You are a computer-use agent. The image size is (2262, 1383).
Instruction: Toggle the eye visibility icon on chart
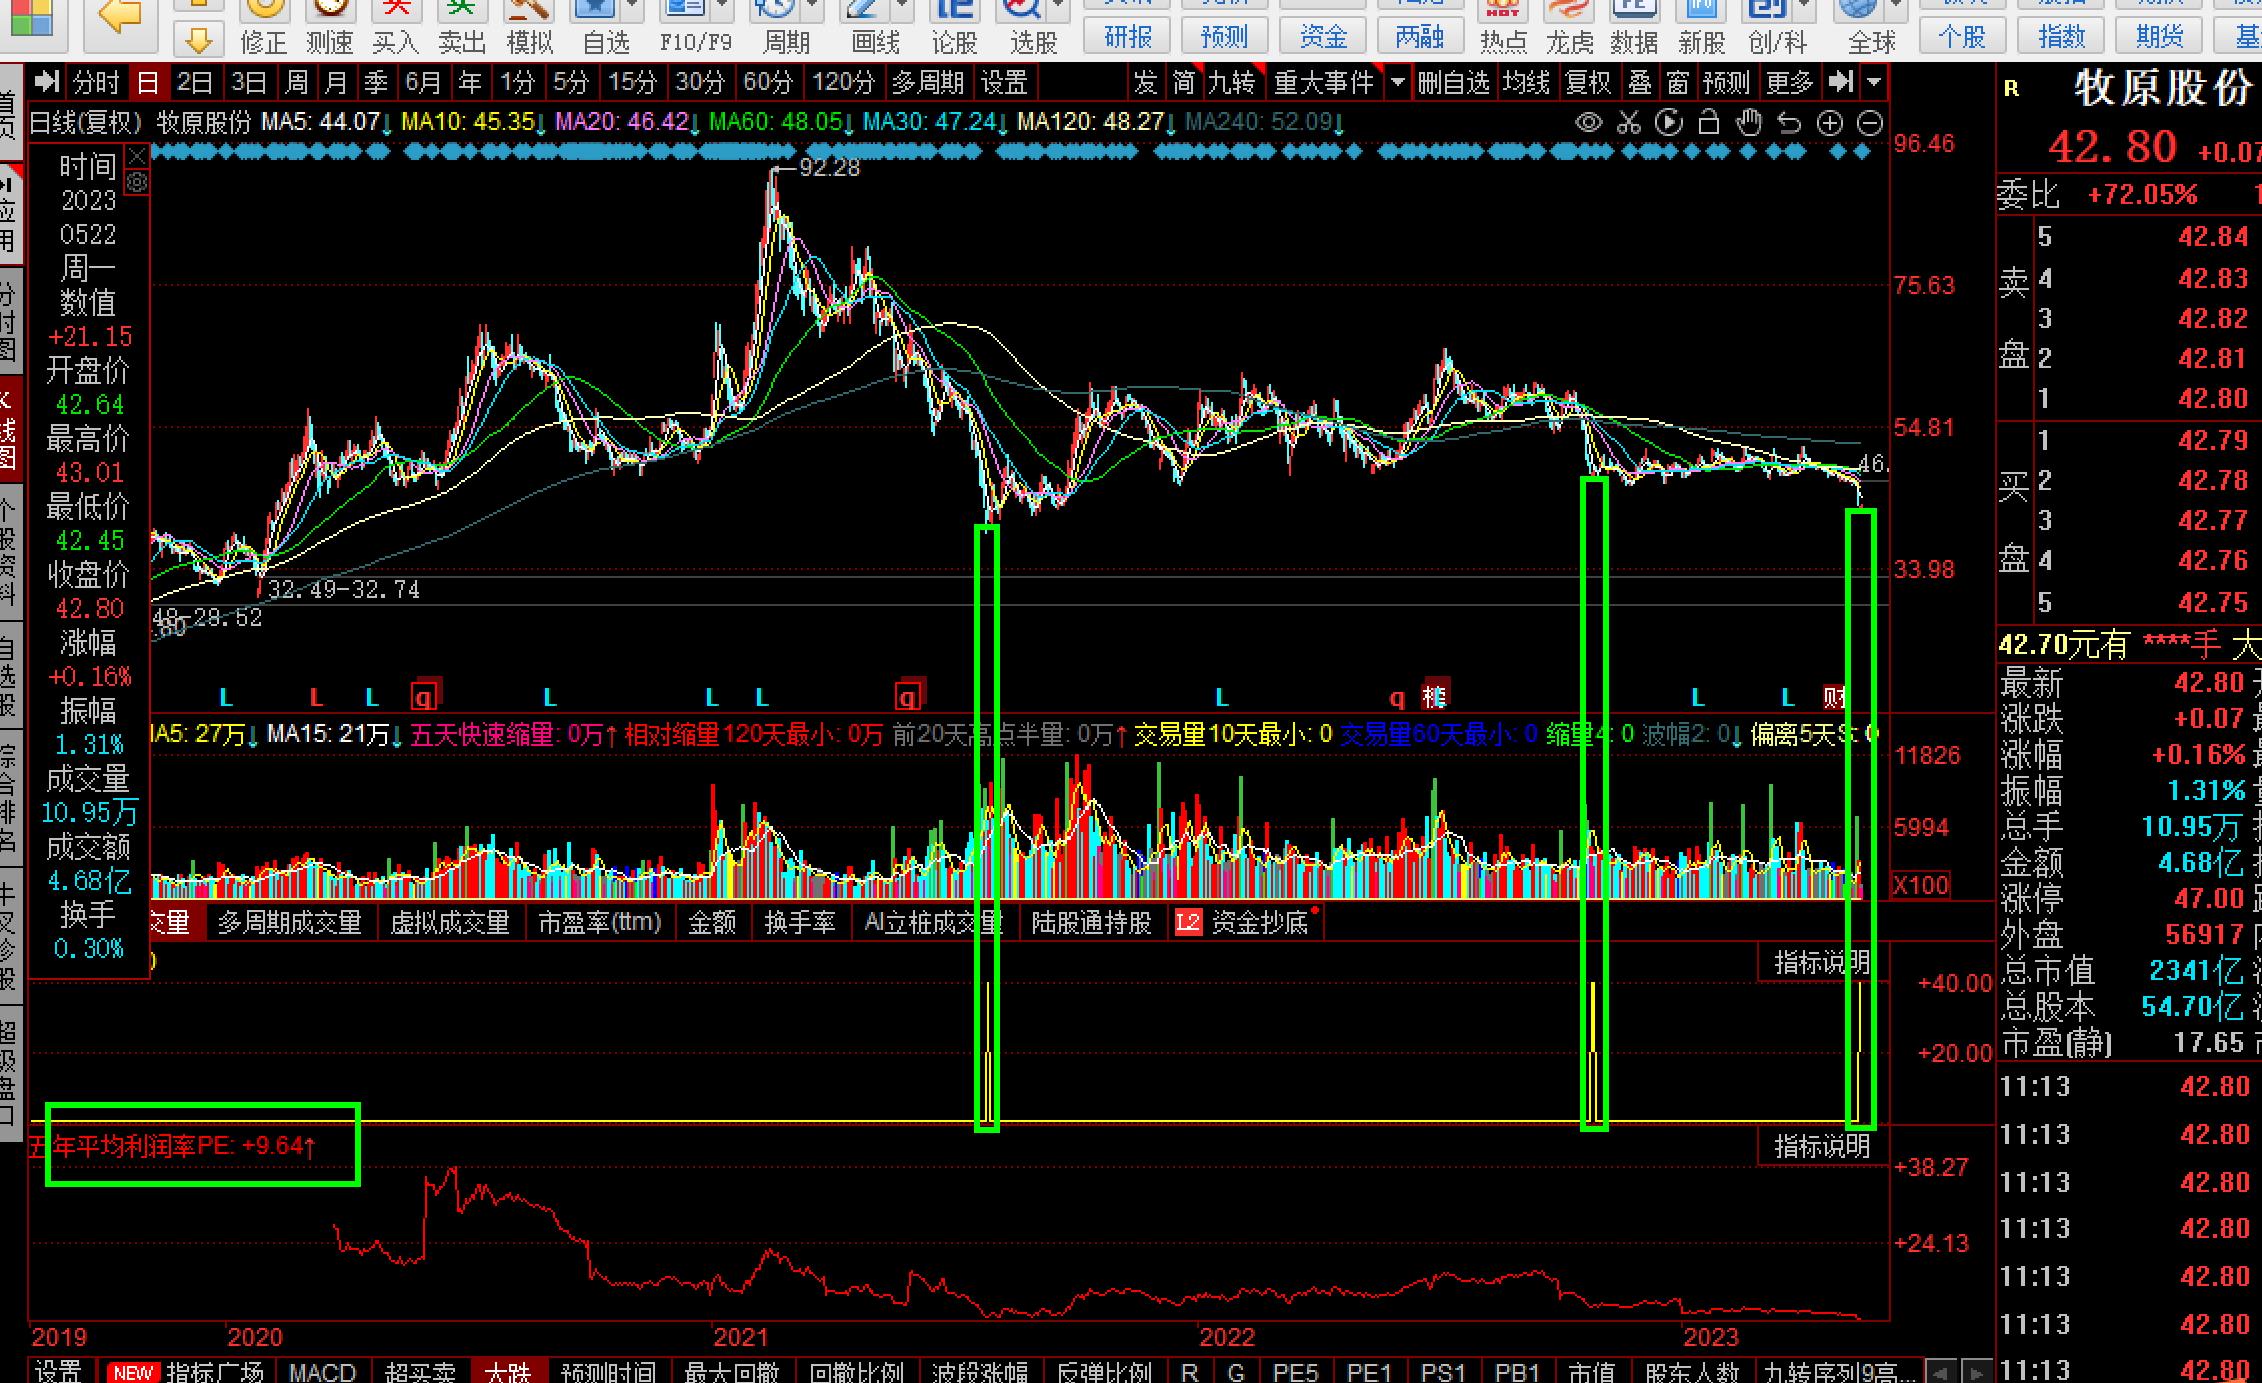[1588, 123]
